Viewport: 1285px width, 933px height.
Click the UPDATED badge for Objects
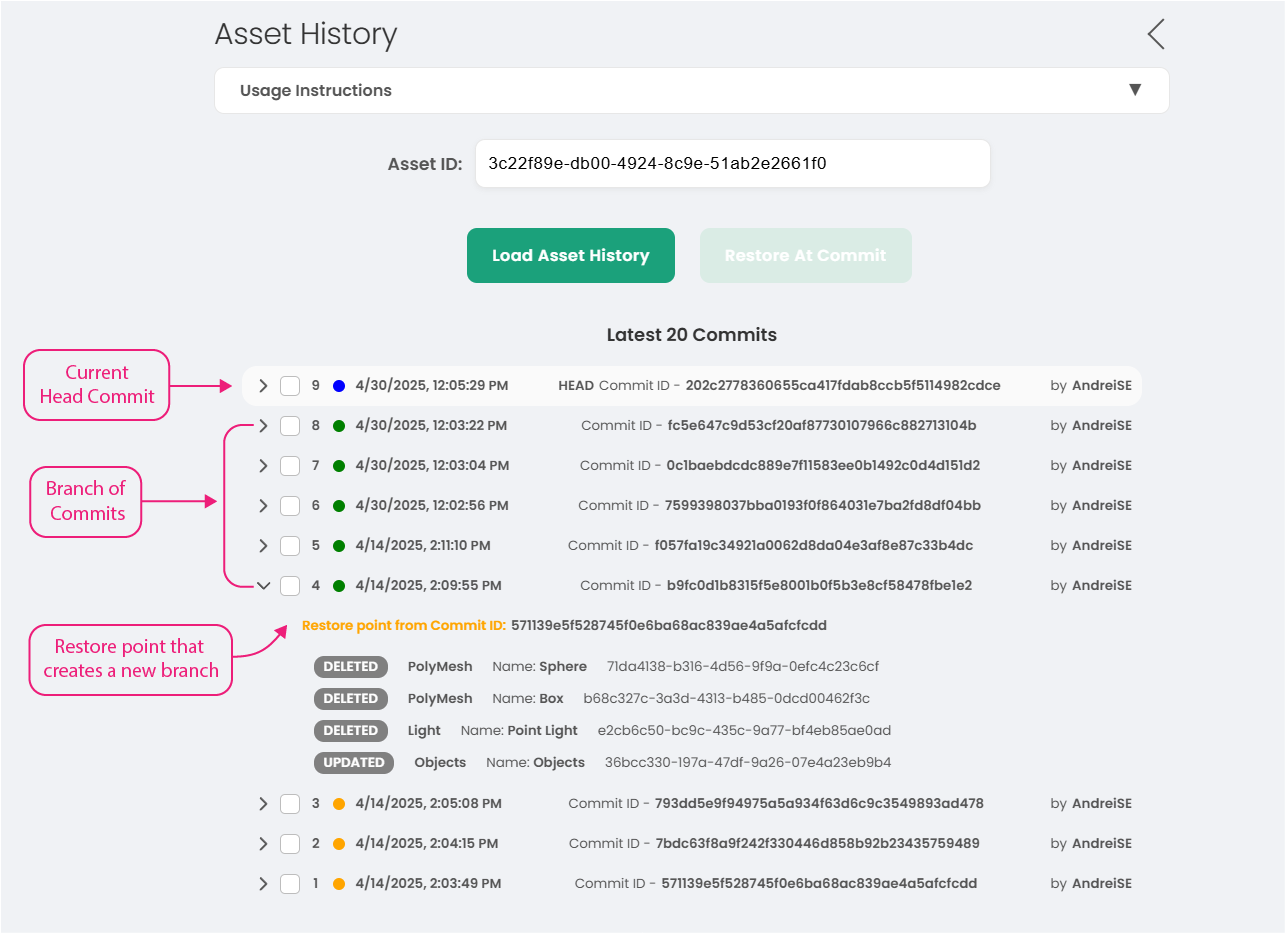coord(354,763)
